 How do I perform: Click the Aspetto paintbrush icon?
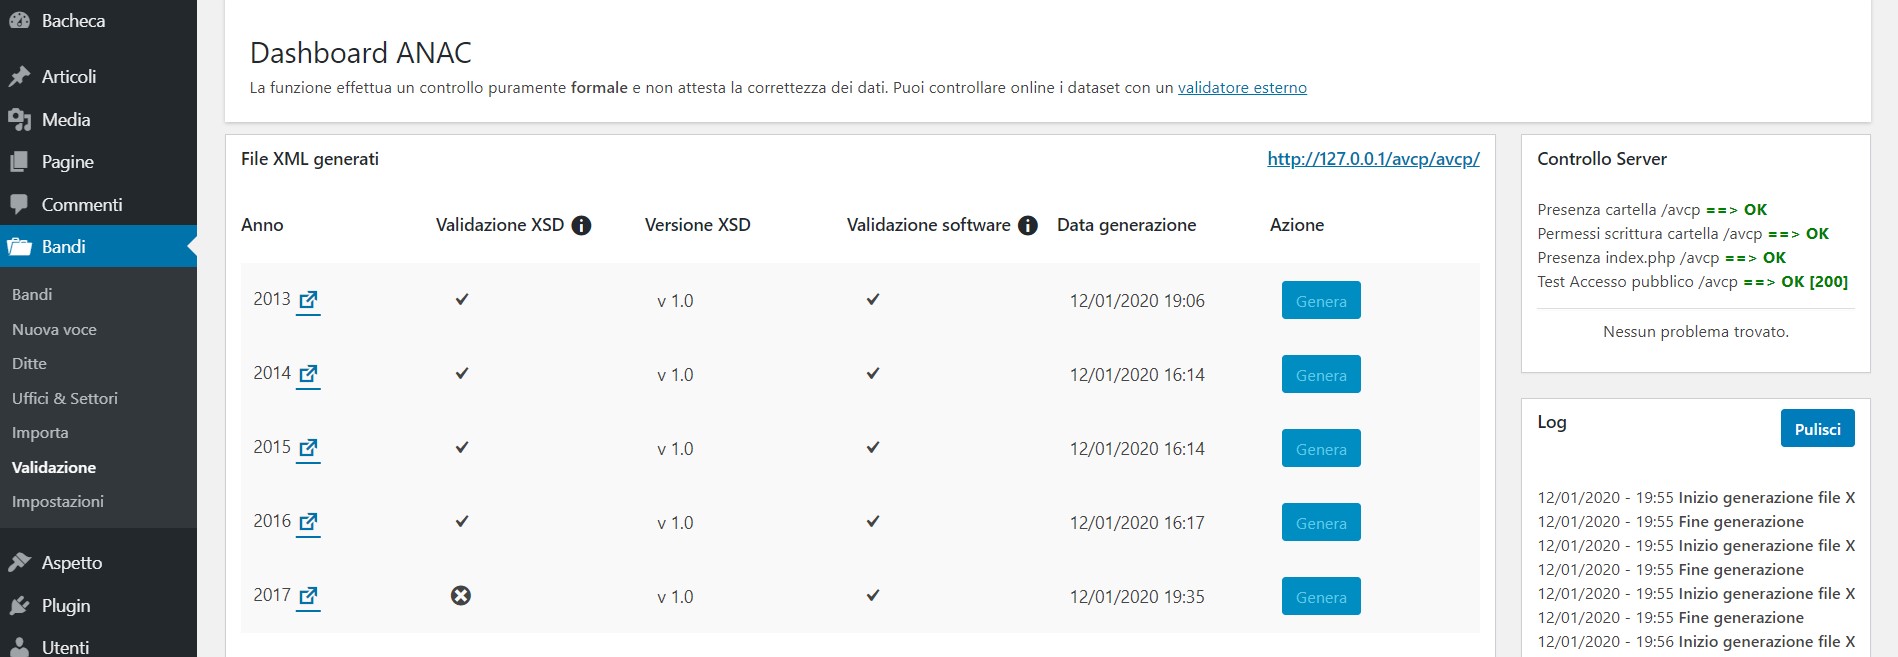point(19,563)
